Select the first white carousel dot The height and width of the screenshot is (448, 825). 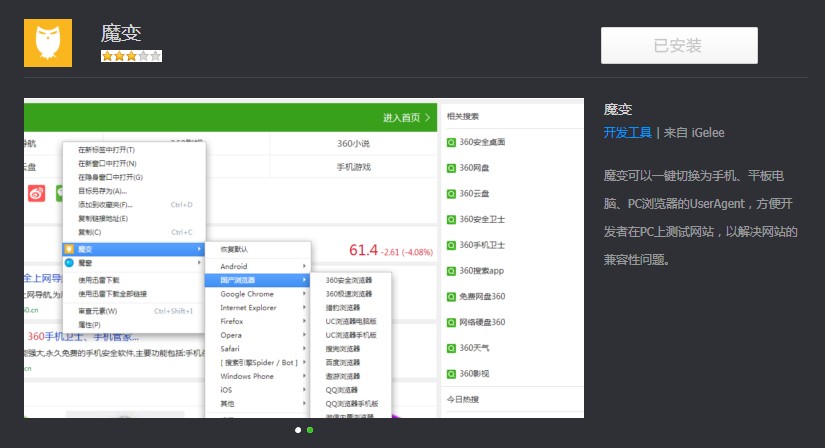298,430
